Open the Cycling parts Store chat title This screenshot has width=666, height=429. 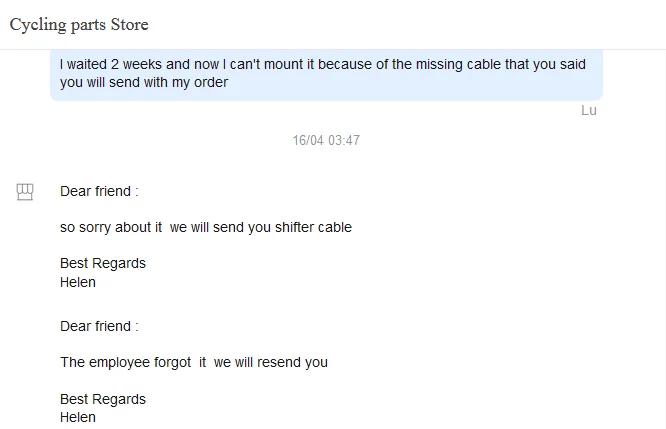[79, 24]
